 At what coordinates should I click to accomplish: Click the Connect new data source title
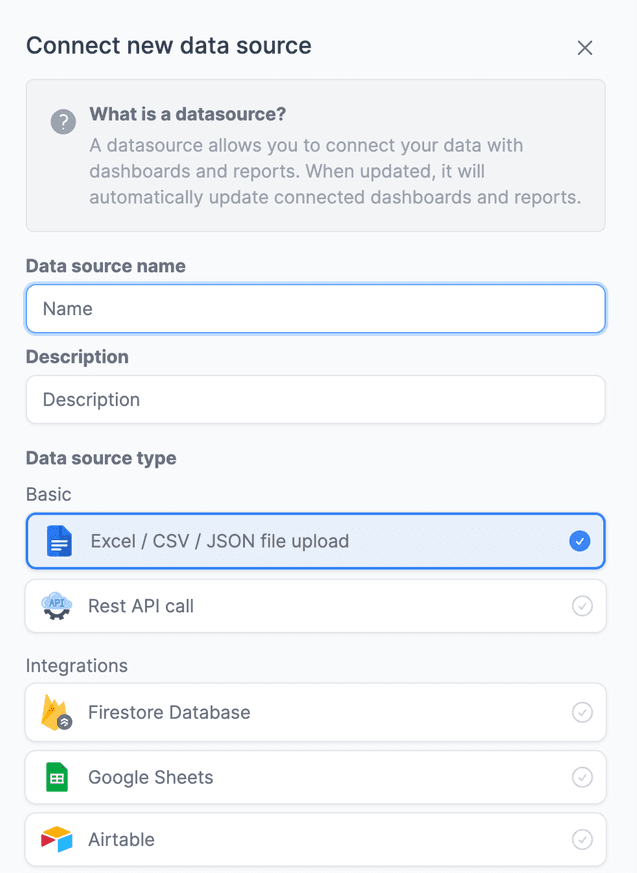pyautogui.click(x=169, y=46)
